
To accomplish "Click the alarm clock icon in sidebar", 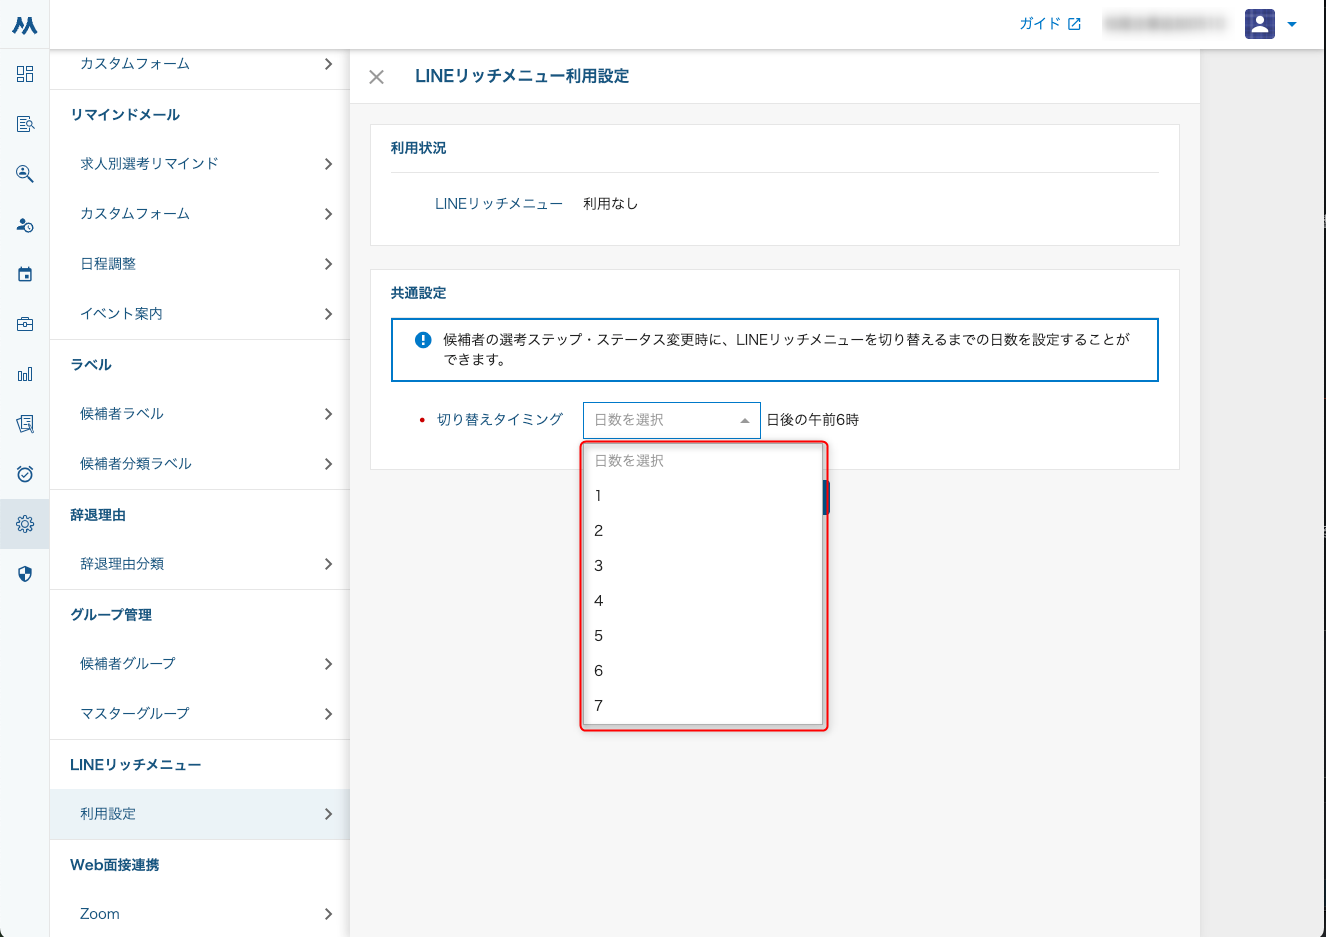I will tap(25, 474).
